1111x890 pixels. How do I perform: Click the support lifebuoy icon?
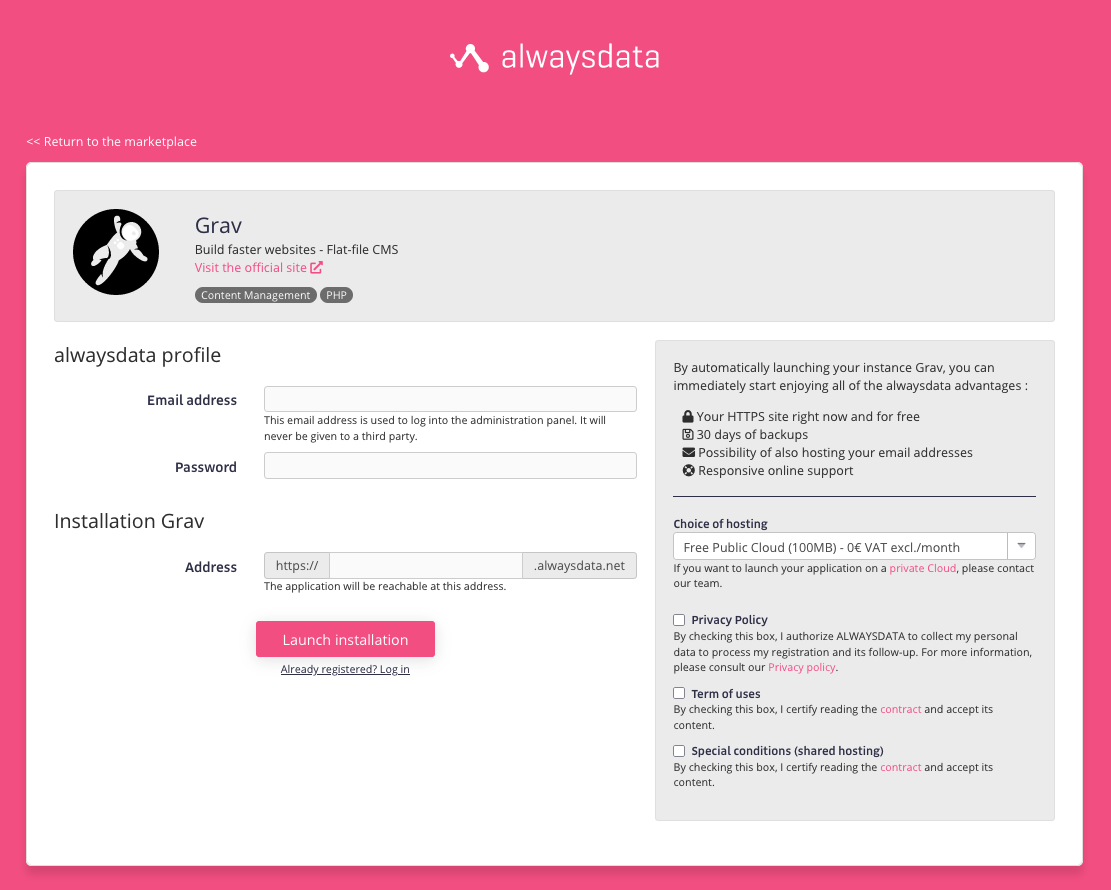tap(688, 470)
